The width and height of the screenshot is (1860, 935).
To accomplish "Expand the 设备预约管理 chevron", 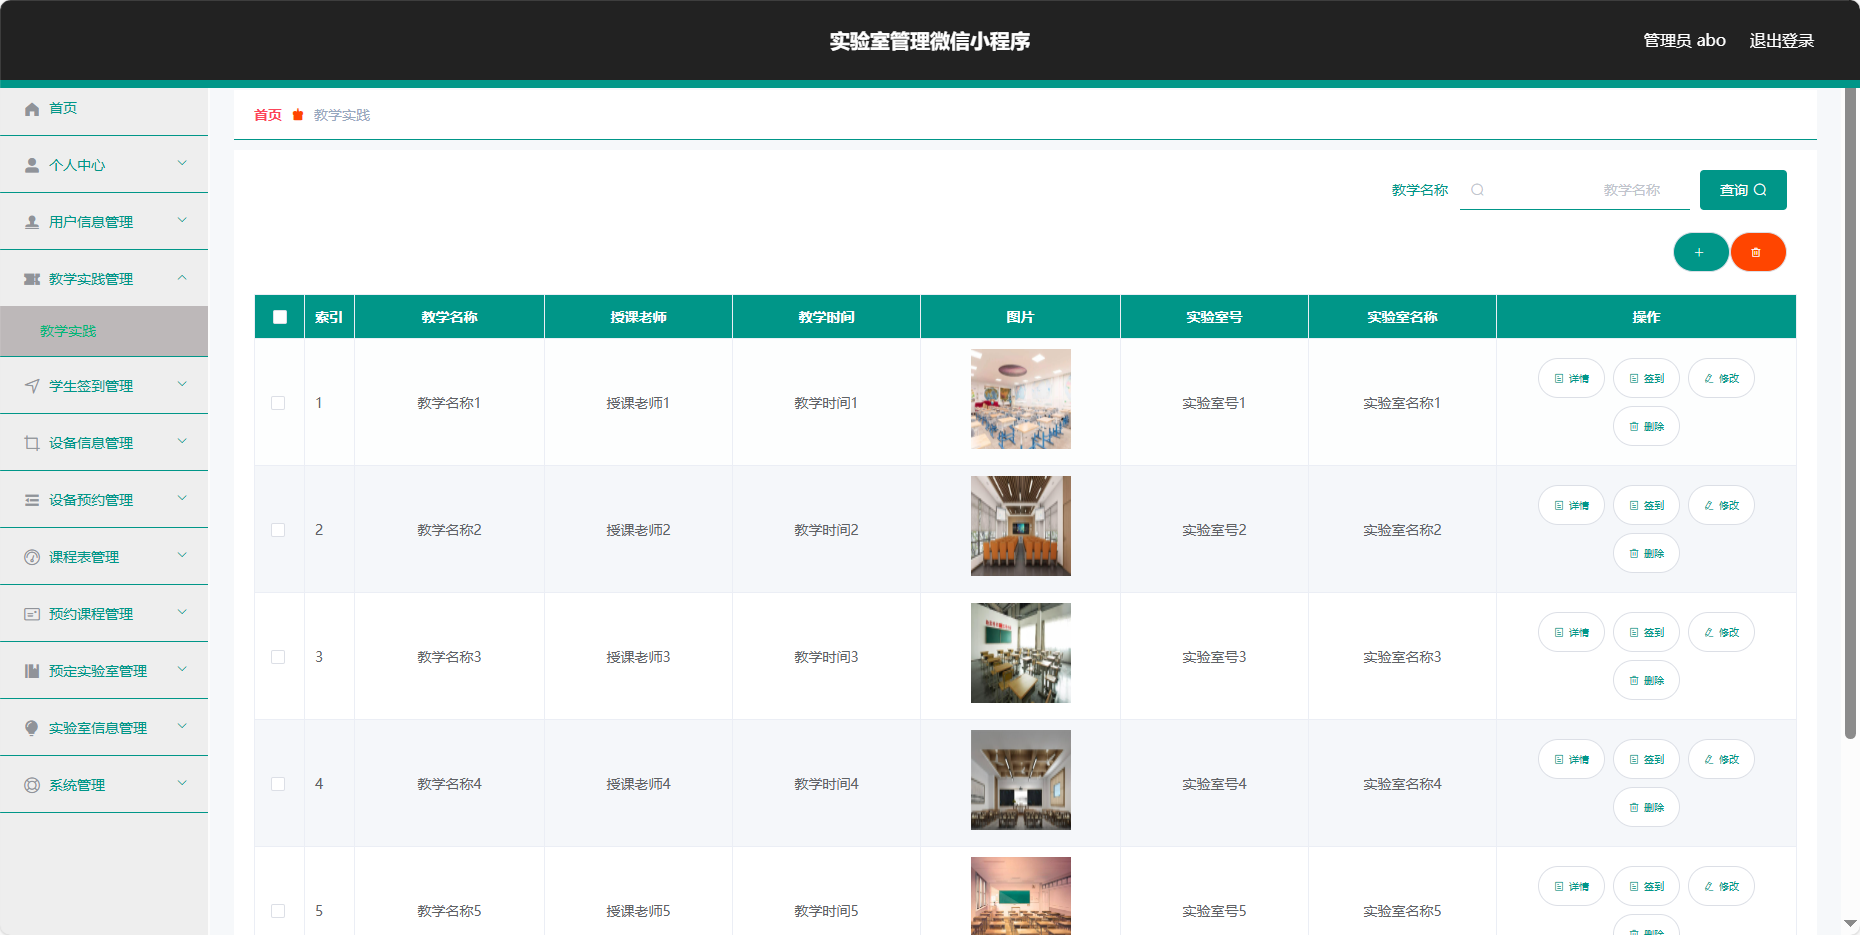I will tap(182, 498).
